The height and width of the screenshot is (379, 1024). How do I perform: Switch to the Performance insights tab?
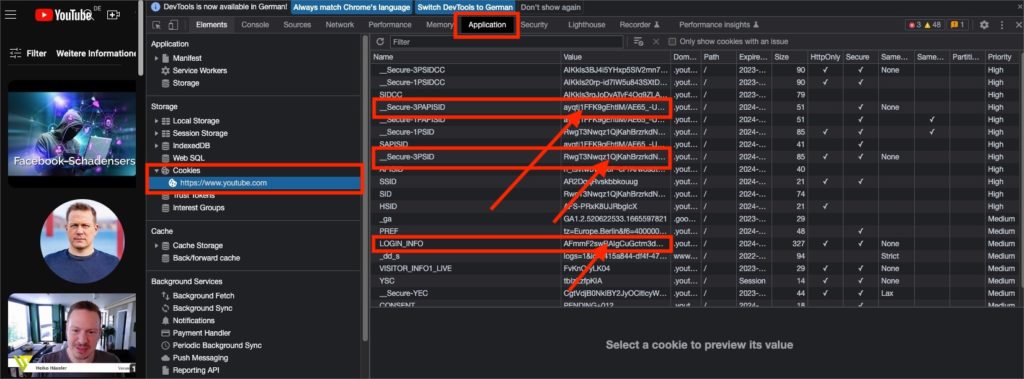[x=718, y=25]
